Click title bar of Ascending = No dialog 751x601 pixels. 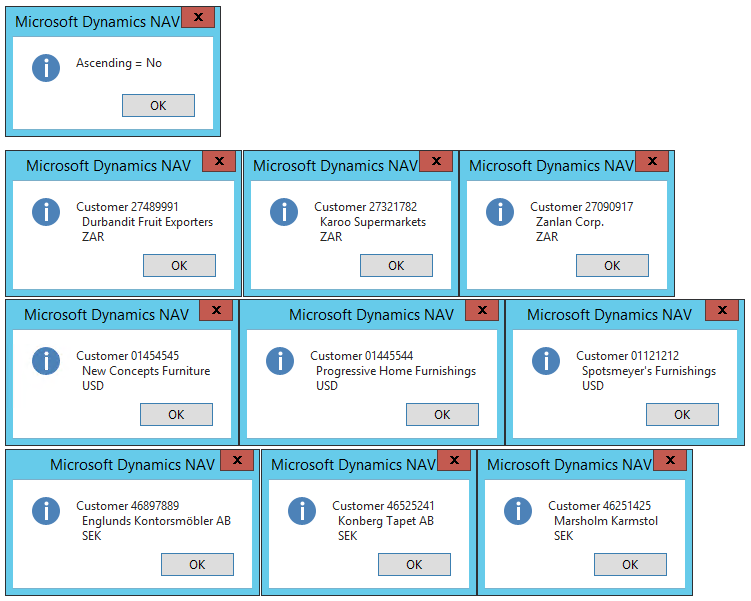[x=98, y=22]
